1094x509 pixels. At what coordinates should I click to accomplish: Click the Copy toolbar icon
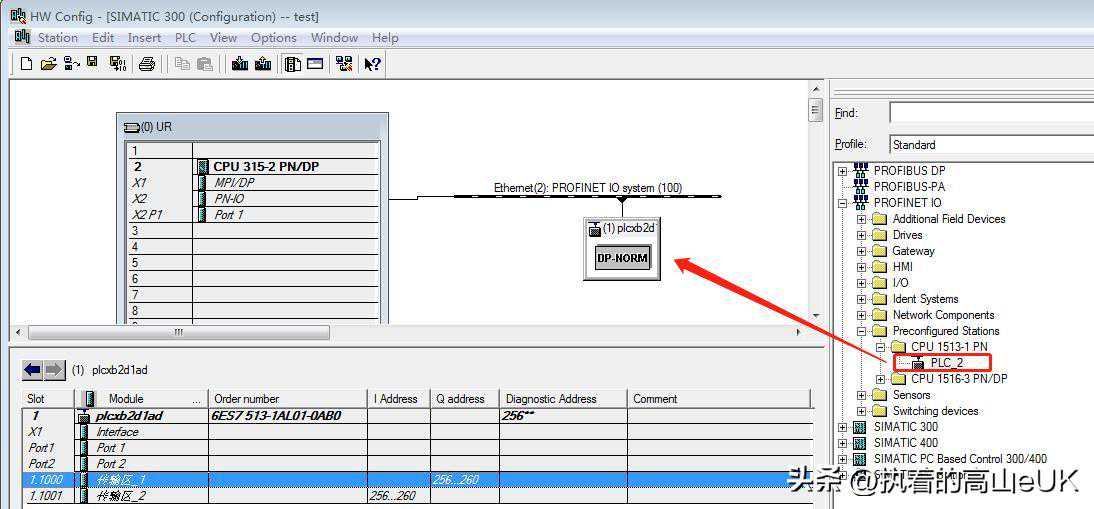[183, 64]
